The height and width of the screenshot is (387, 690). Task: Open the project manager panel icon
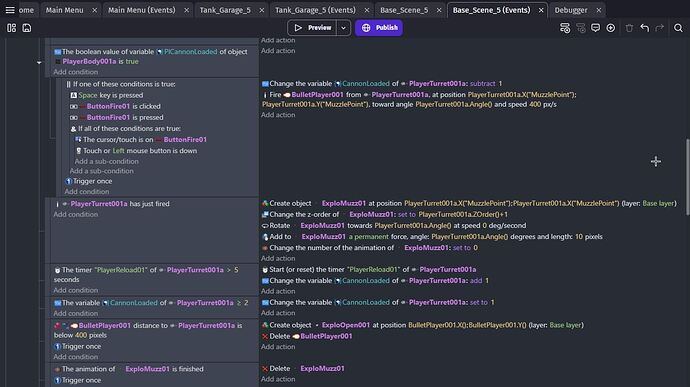[x=11, y=28]
